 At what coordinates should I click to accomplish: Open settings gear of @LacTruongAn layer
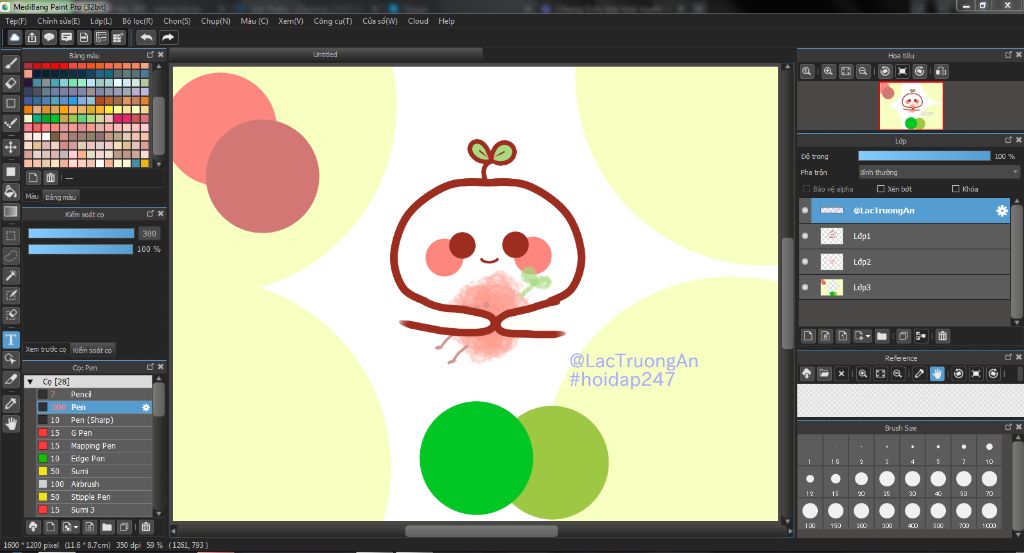click(x=1001, y=210)
